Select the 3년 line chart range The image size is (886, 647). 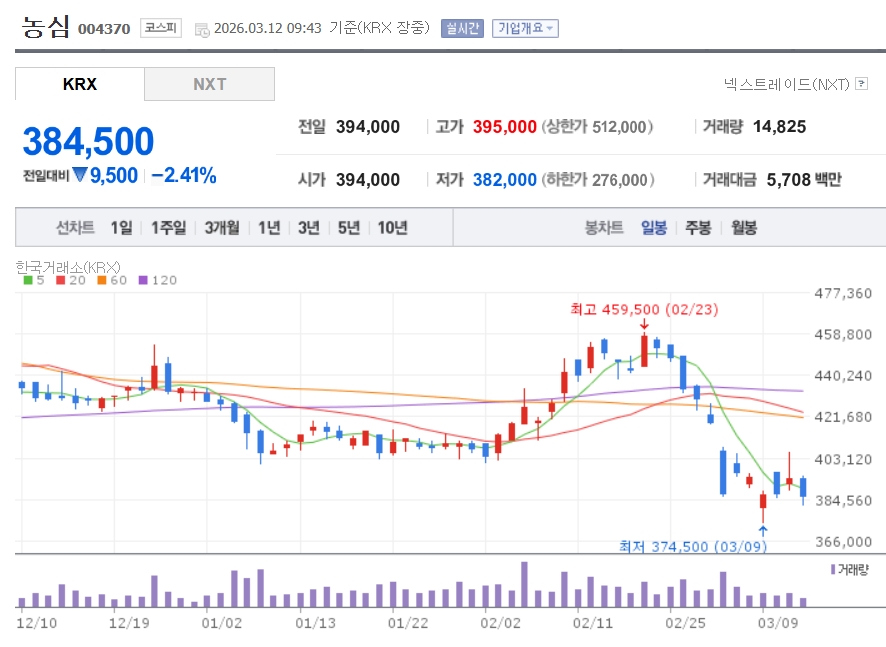[x=309, y=228]
